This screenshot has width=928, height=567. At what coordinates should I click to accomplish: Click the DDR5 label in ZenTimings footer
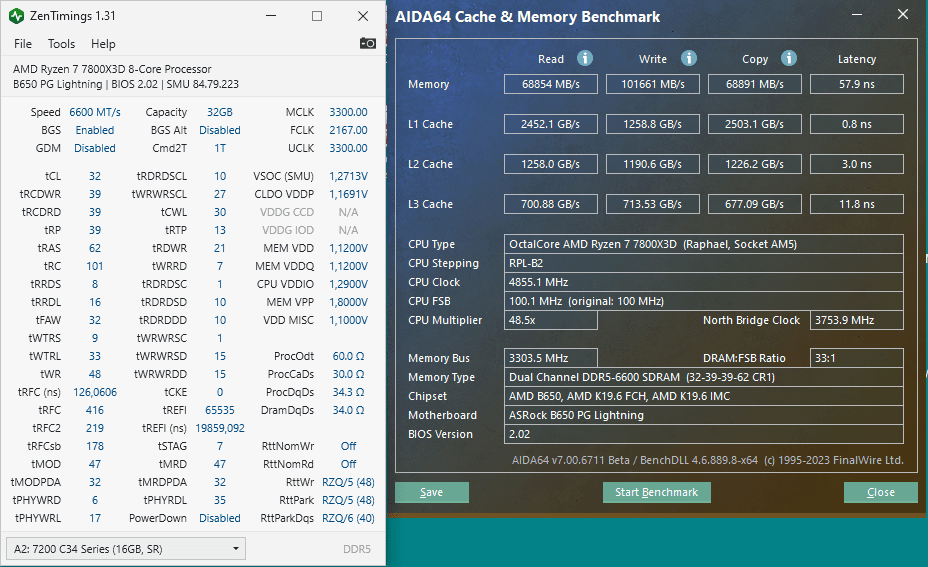[357, 549]
